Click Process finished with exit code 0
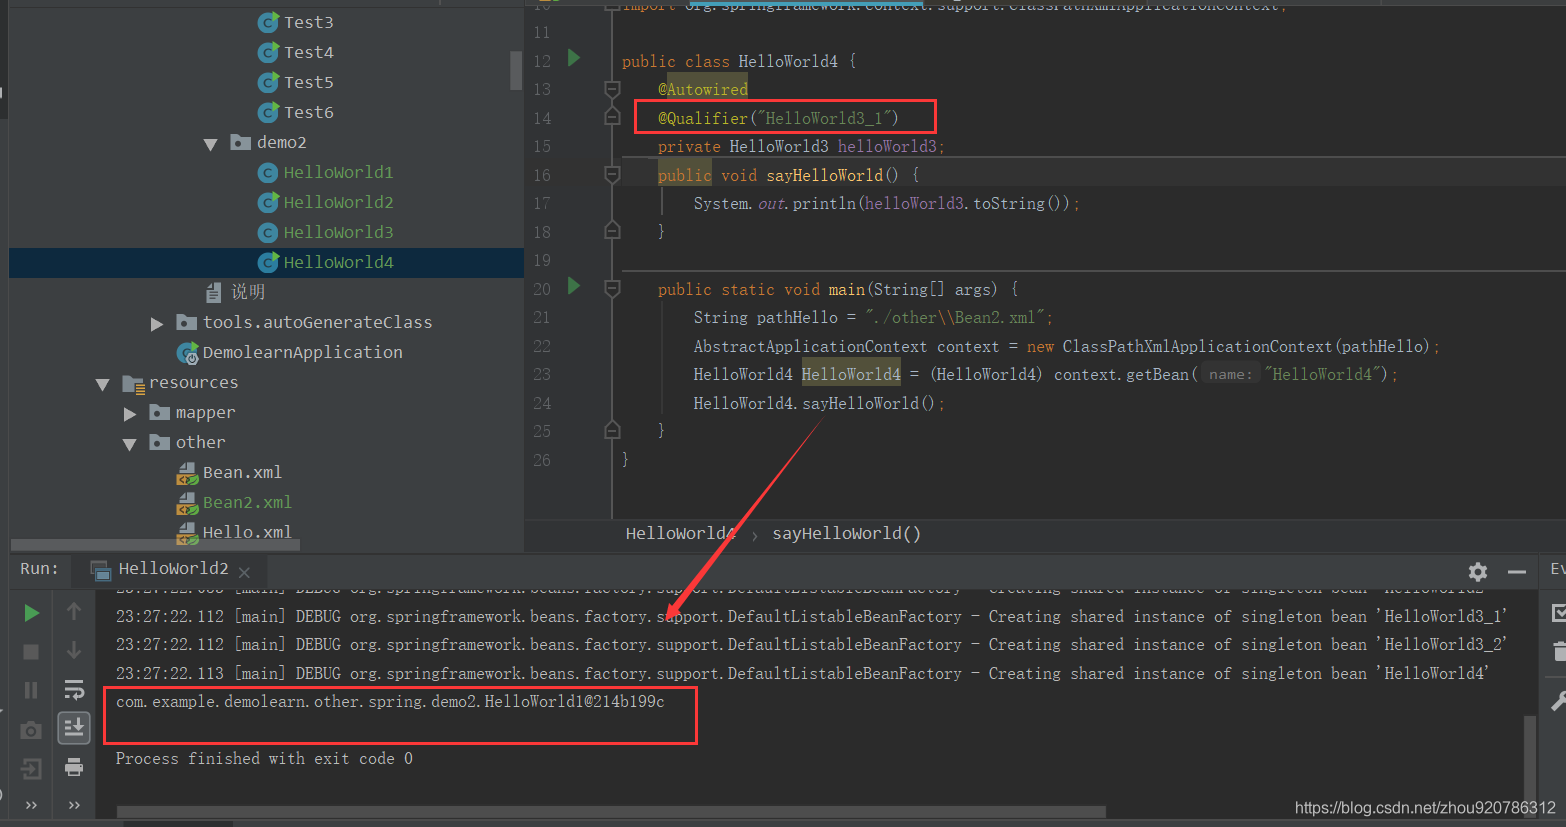This screenshot has width=1566, height=827. 264,758
